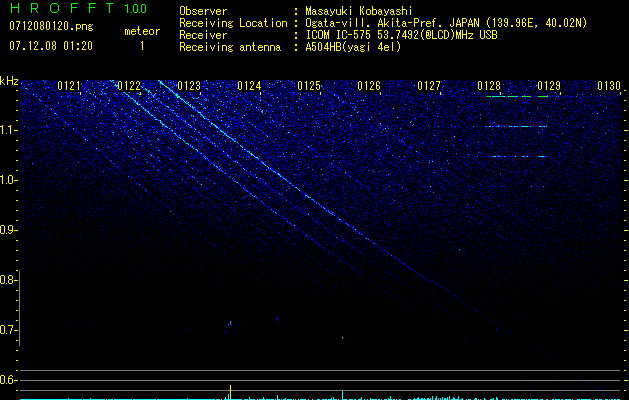Viewport: 629px width, 400px height.
Task: Click the 1.1 kHz axis label
Action: (x=7, y=130)
